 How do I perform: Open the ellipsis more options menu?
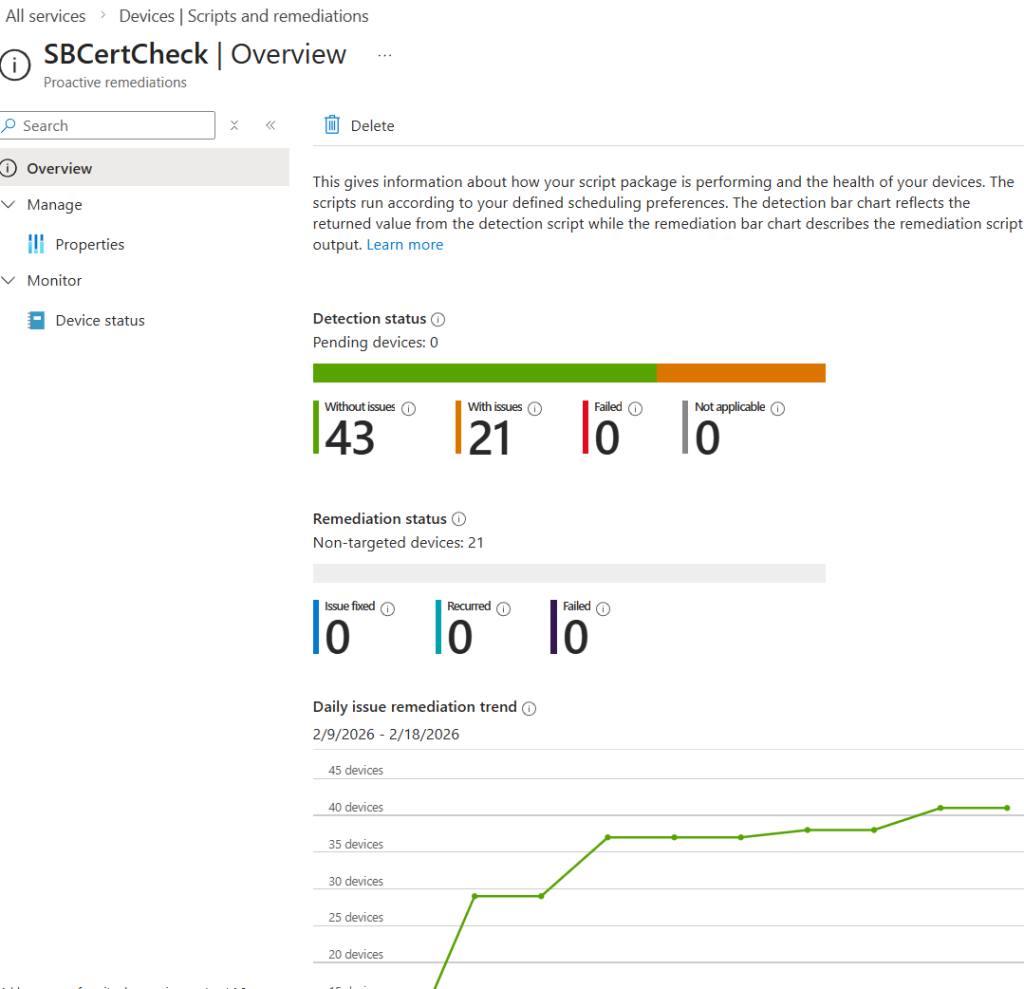pyautogui.click(x=385, y=55)
